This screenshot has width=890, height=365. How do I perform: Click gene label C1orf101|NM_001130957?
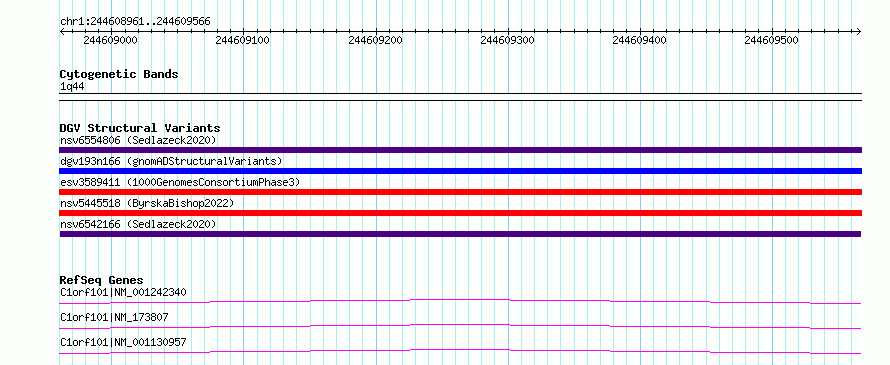pyautogui.click(x=123, y=342)
